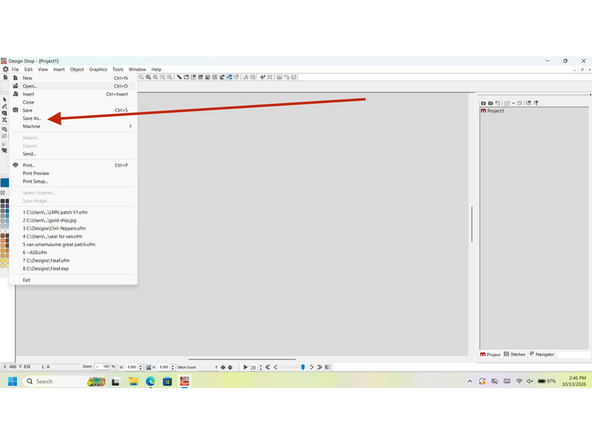Click first icon in project panel toolbar

pos(483,103)
